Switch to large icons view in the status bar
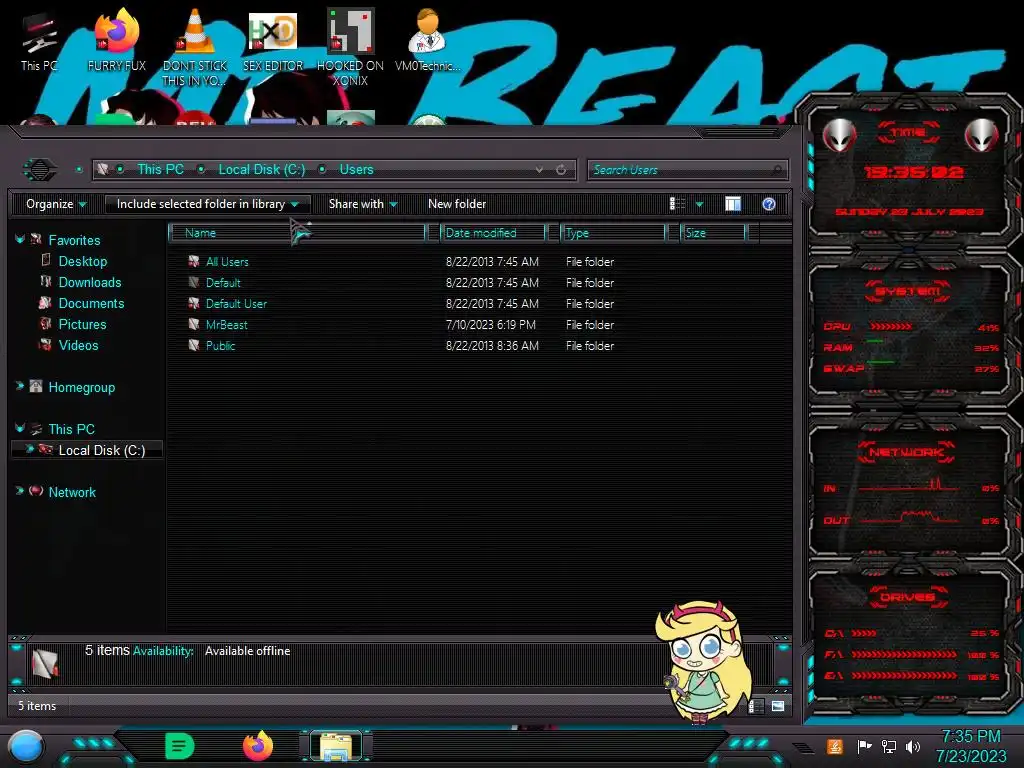Image resolution: width=1024 pixels, height=768 pixels. coord(778,706)
